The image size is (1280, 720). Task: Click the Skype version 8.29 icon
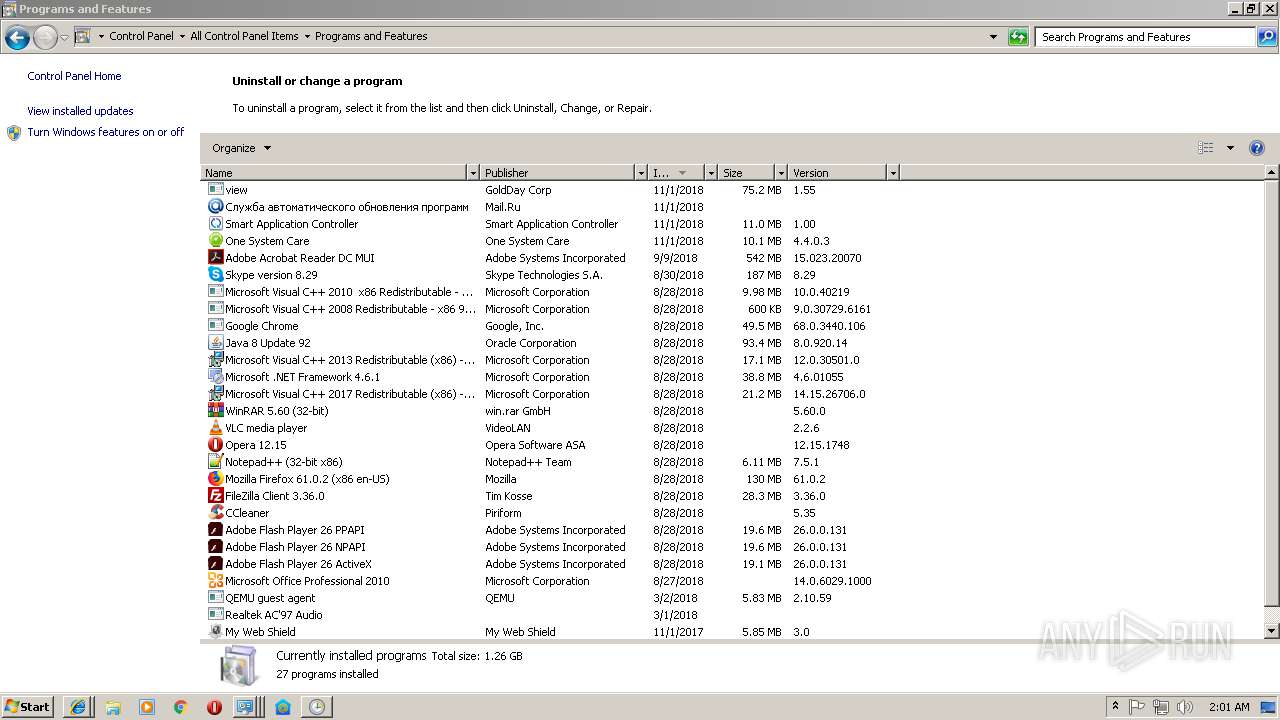(x=215, y=274)
